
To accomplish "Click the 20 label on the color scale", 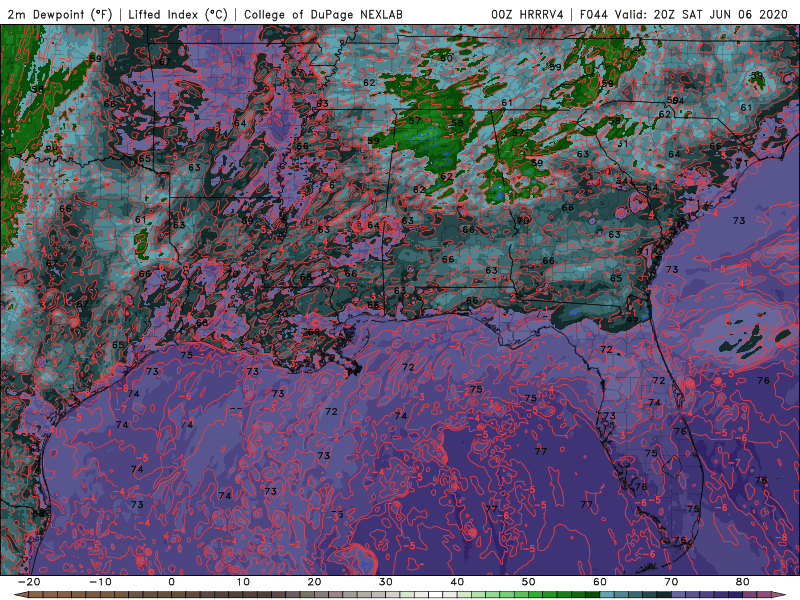I will 314,582.
